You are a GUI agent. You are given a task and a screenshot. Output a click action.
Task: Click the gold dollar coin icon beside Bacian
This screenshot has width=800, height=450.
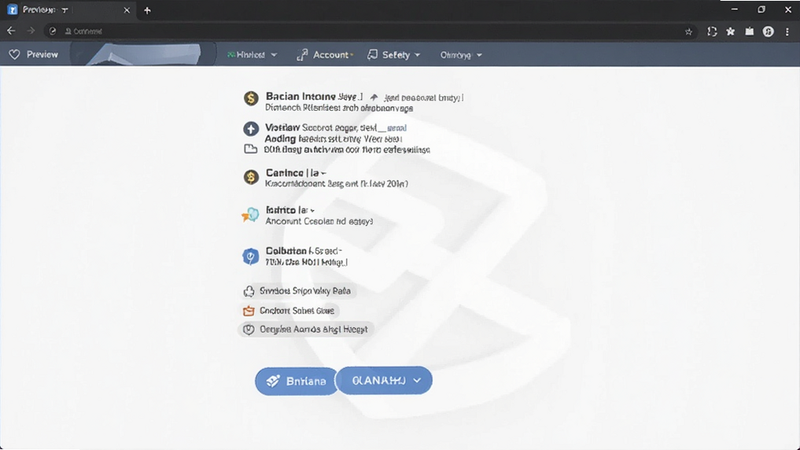click(251, 98)
